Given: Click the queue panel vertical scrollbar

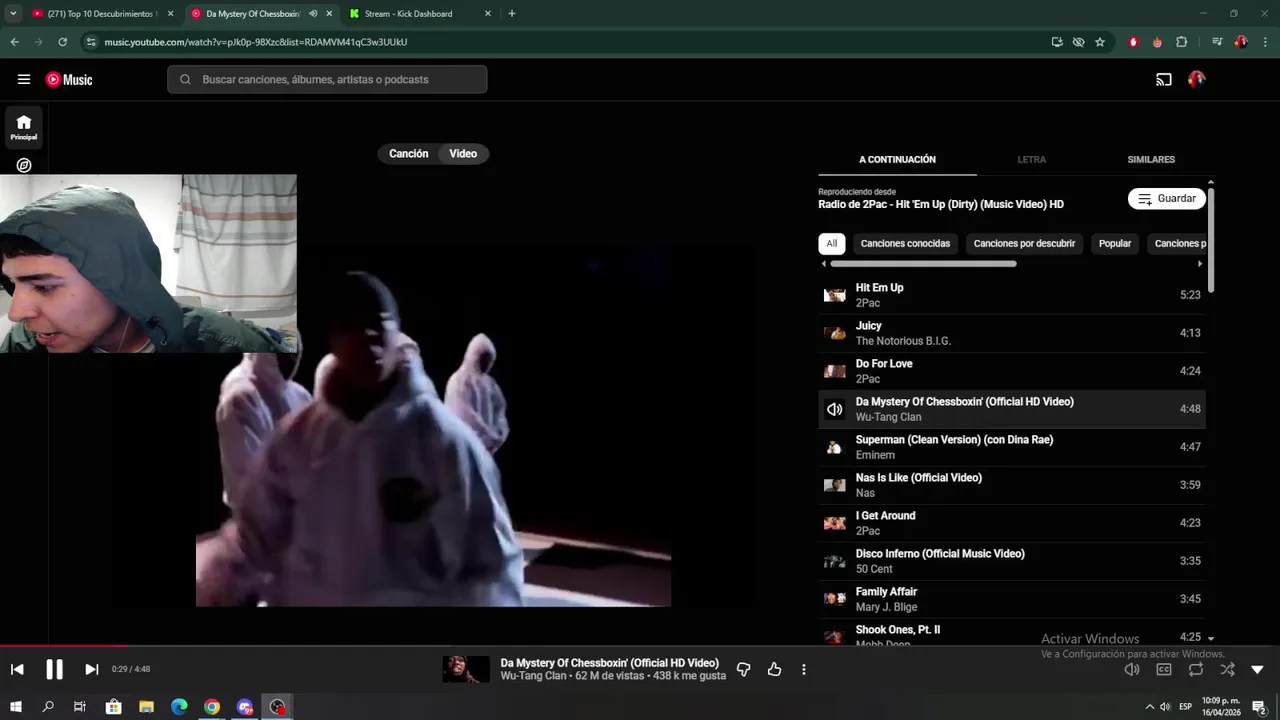Looking at the screenshot, I should click(x=1211, y=240).
